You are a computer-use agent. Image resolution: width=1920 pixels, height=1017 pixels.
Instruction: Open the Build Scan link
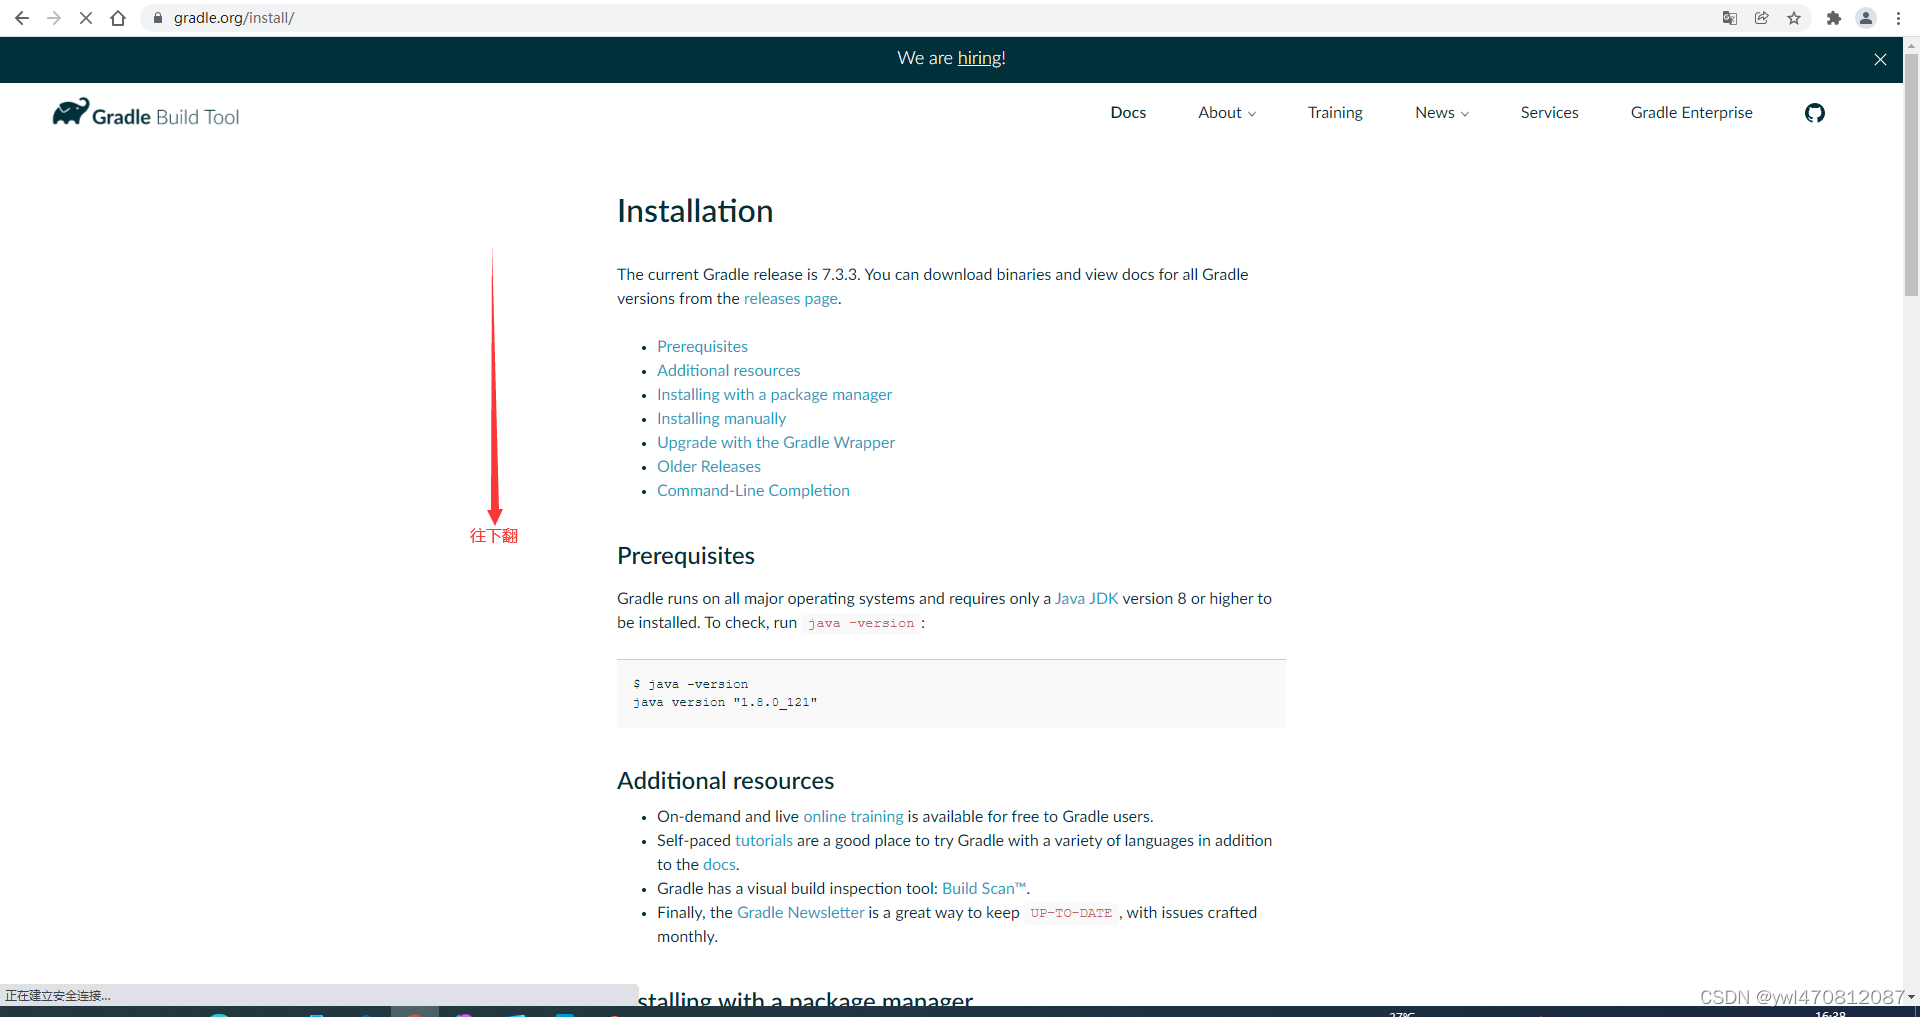[x=984, y=889]
